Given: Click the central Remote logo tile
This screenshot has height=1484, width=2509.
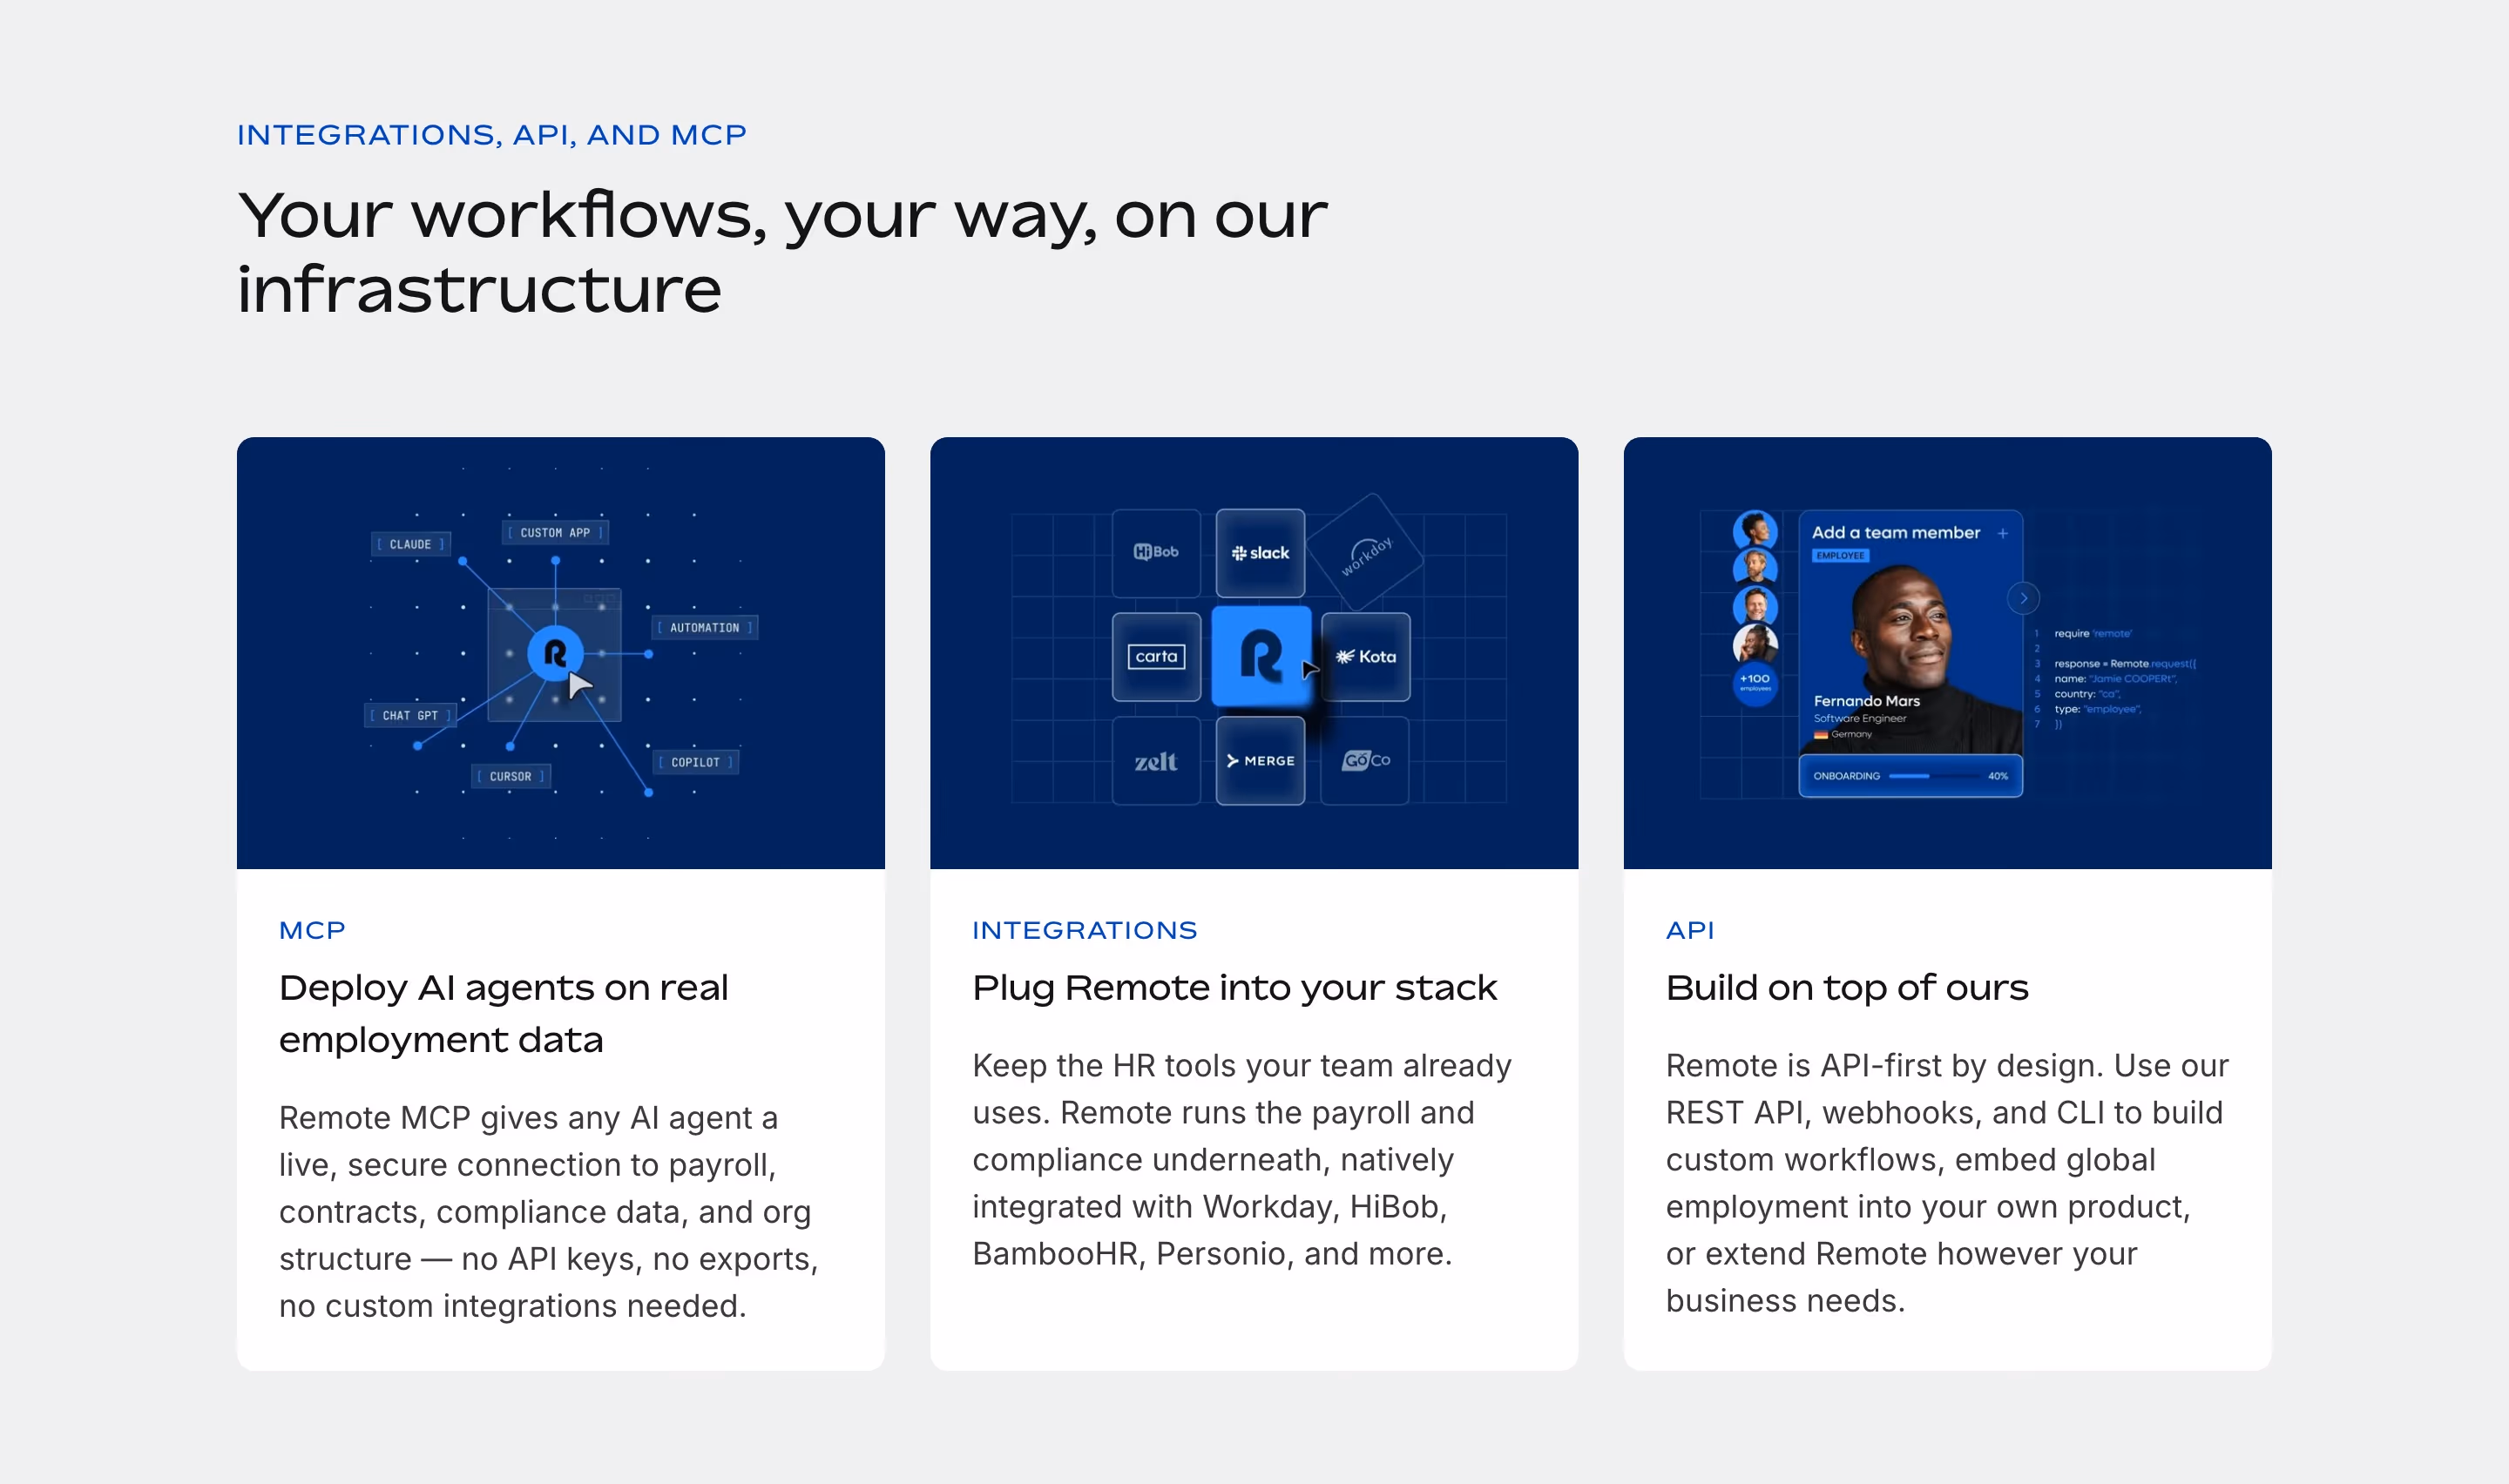Looking at the screenshot, I should pyautogui.click(x=1261, y=656).
